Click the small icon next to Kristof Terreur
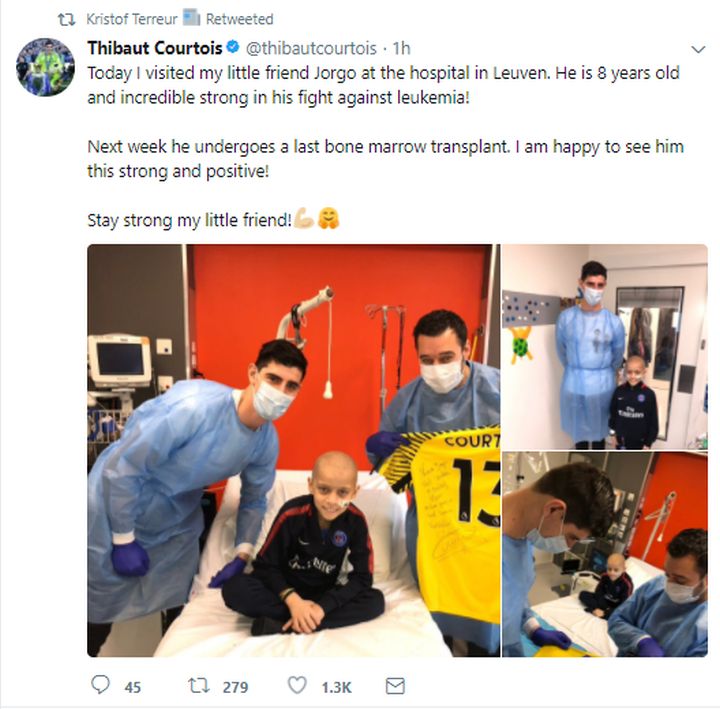 (x=191, y=18)
